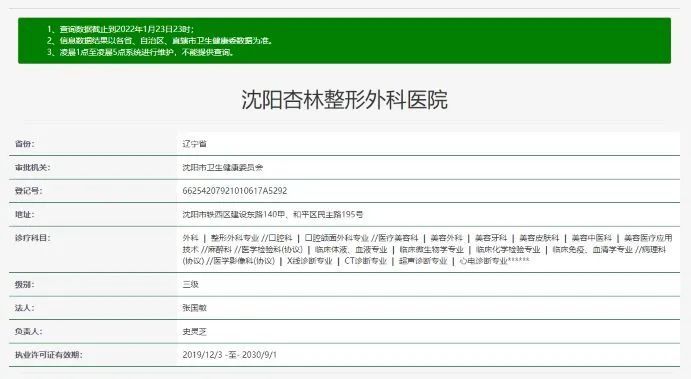Click the 登记号 label
This screenshot has height=379, width=691.
[29, 191]
